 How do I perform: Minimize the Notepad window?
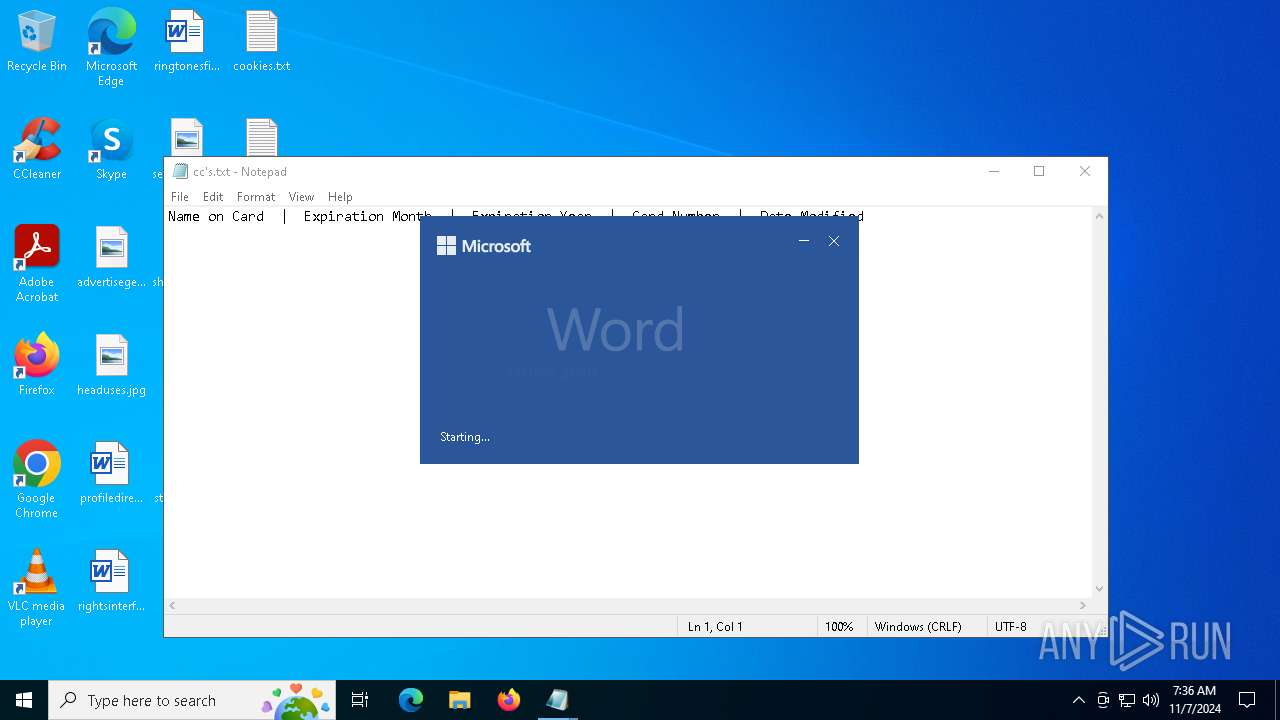[x=994, y=171]
